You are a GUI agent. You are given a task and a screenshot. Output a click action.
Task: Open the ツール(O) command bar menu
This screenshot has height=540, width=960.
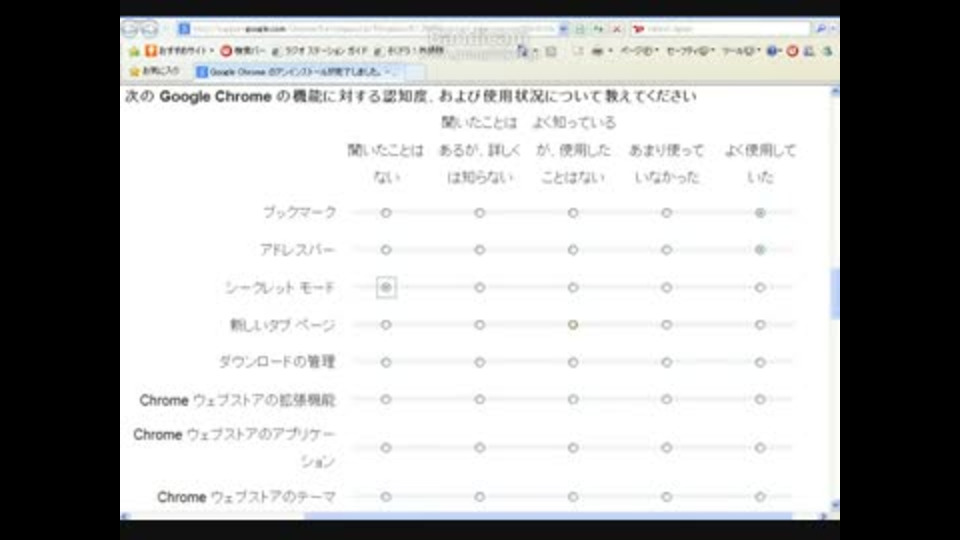[x=740, y=51]
